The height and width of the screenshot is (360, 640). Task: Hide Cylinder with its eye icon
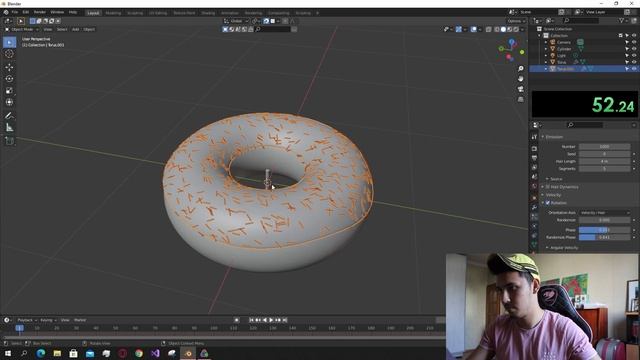[x=634, y=49]
